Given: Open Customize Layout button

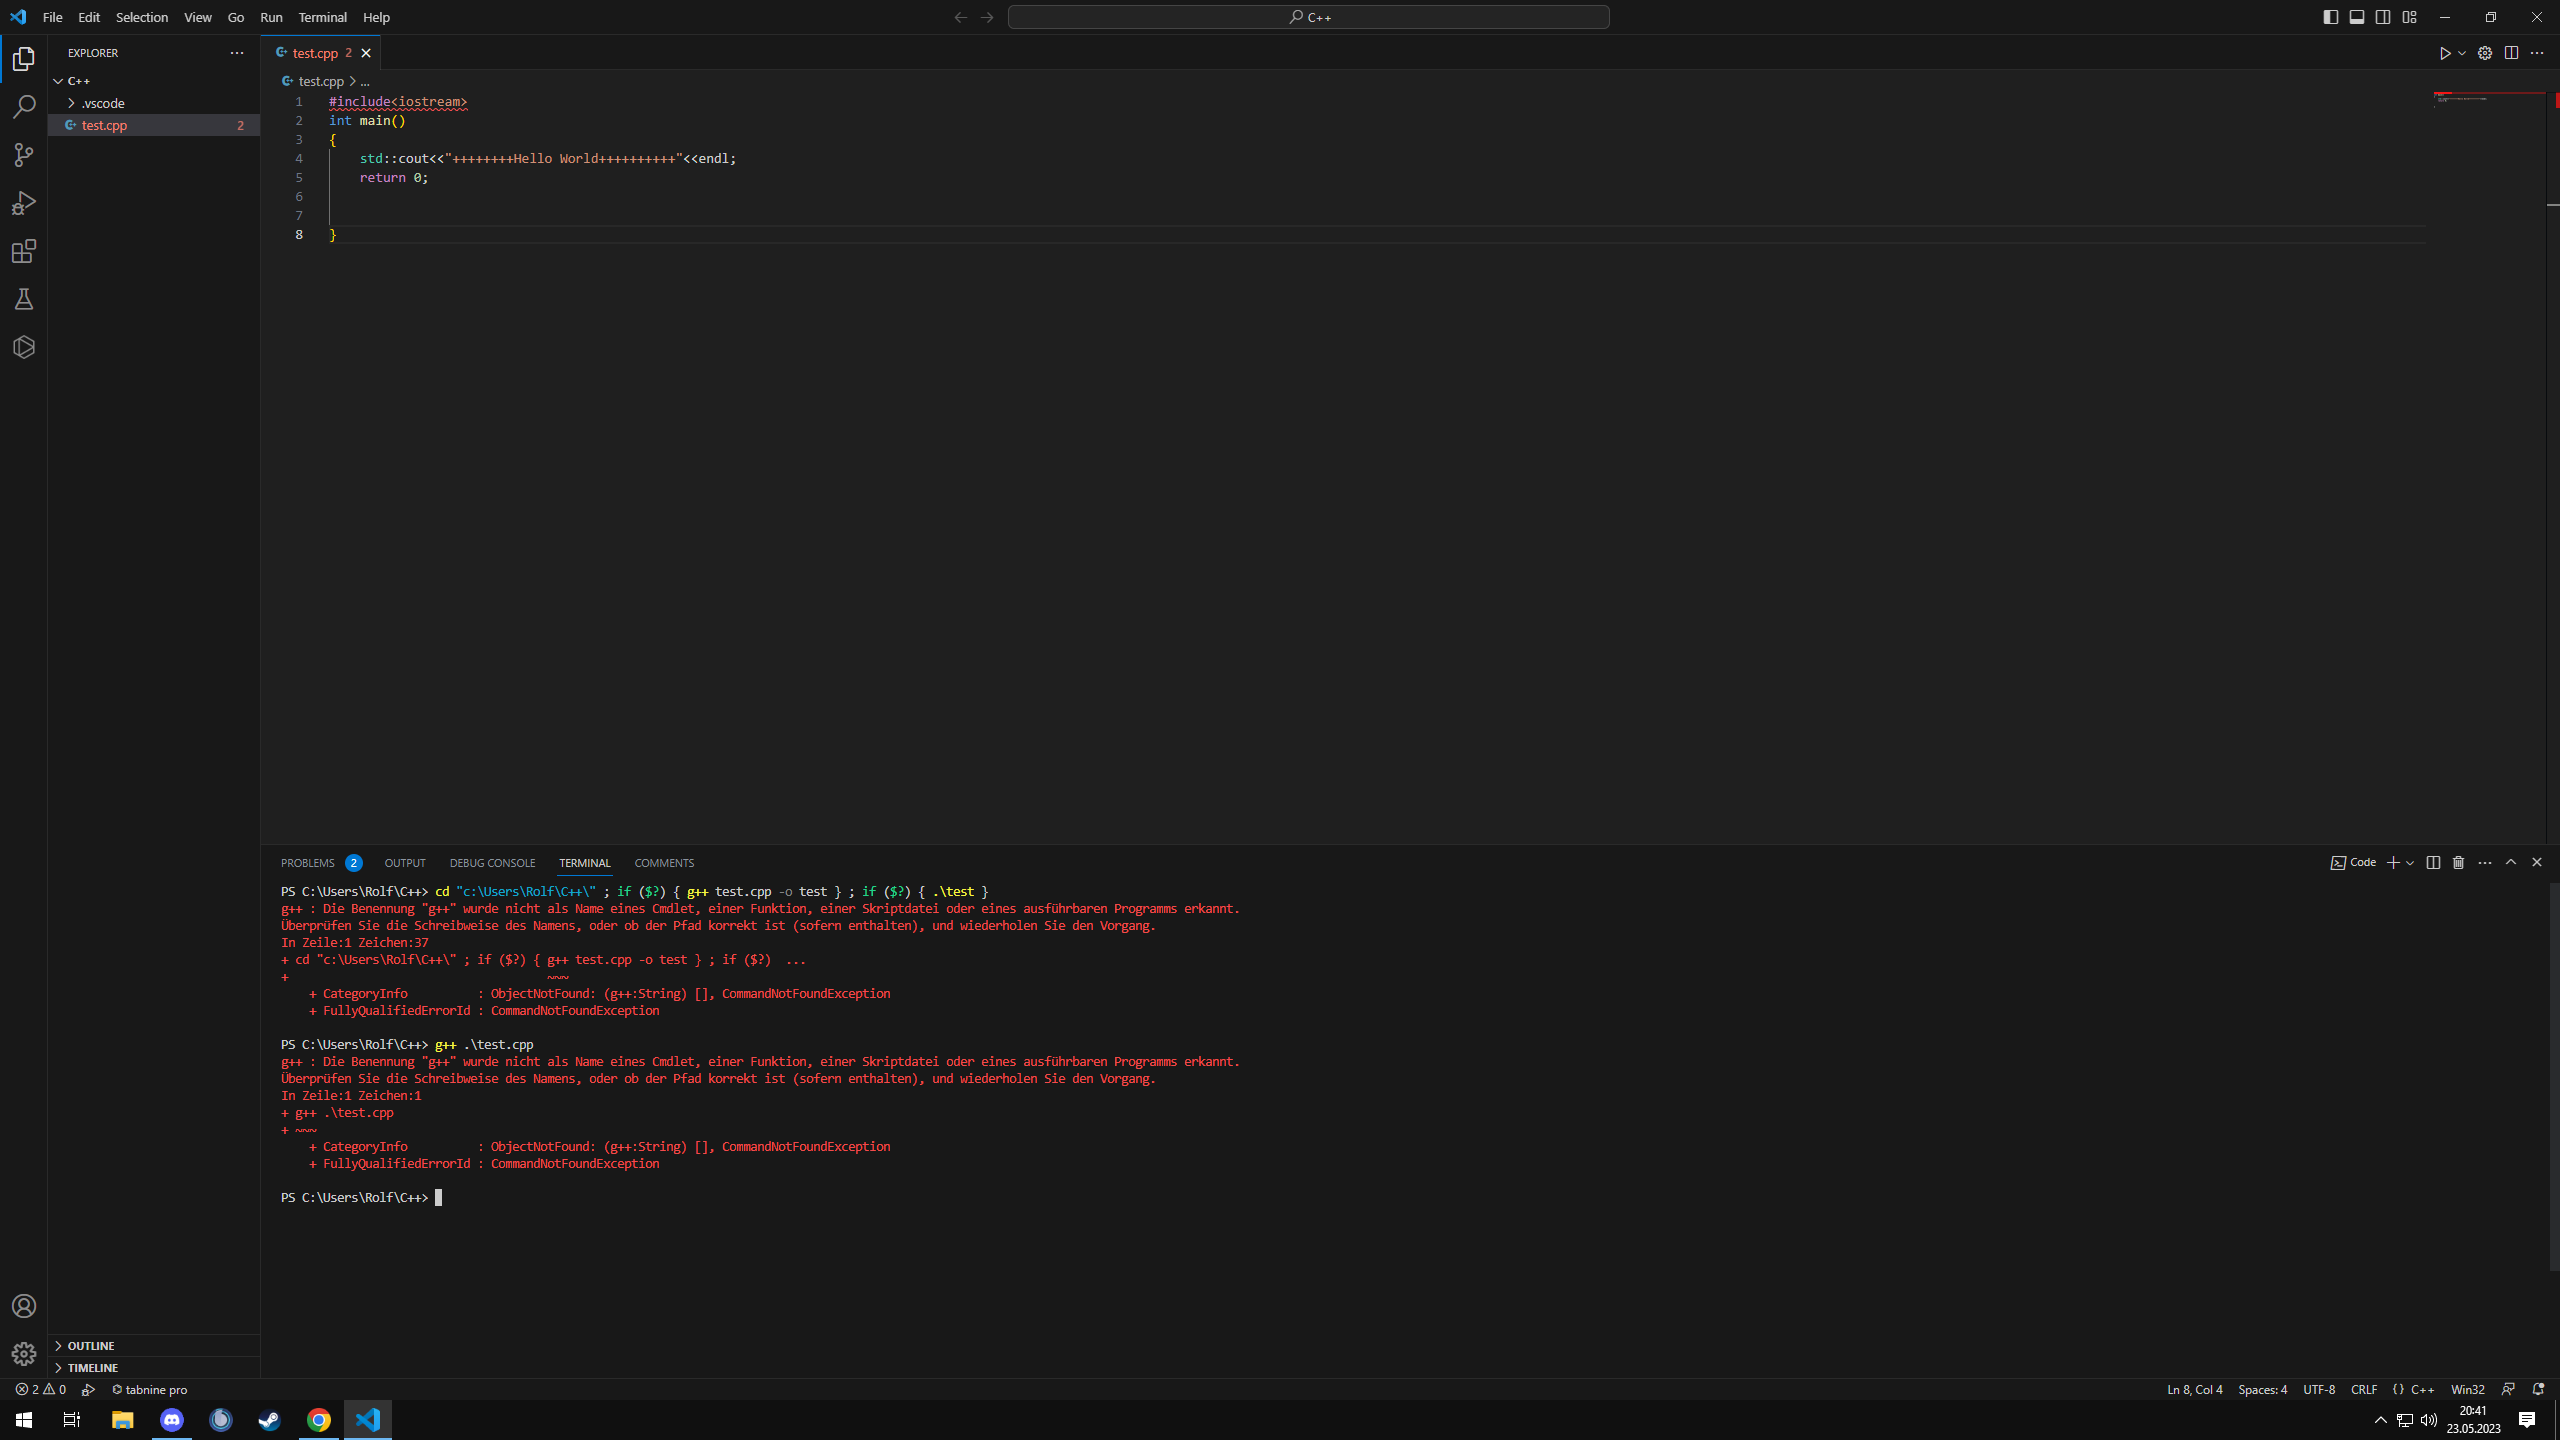Looking at the screenshot, I should 2410,17.
